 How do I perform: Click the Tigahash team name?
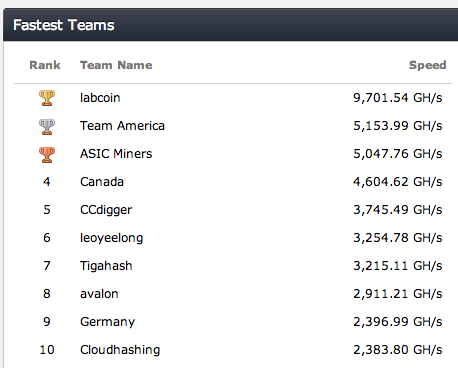106,266
